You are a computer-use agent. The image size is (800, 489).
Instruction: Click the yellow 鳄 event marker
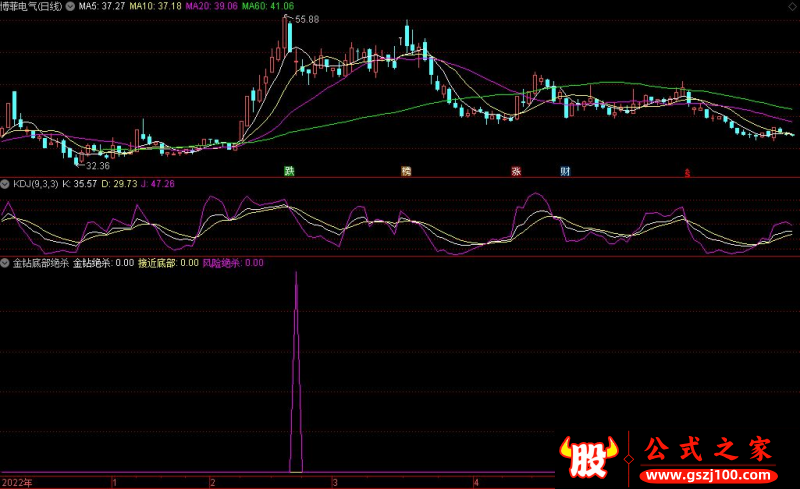coord(406,171)
